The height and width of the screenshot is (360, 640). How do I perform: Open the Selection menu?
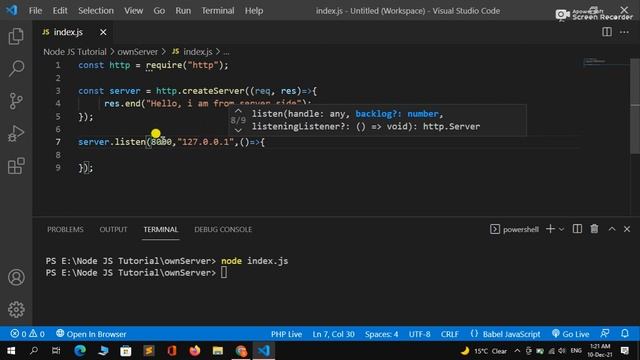96,11
